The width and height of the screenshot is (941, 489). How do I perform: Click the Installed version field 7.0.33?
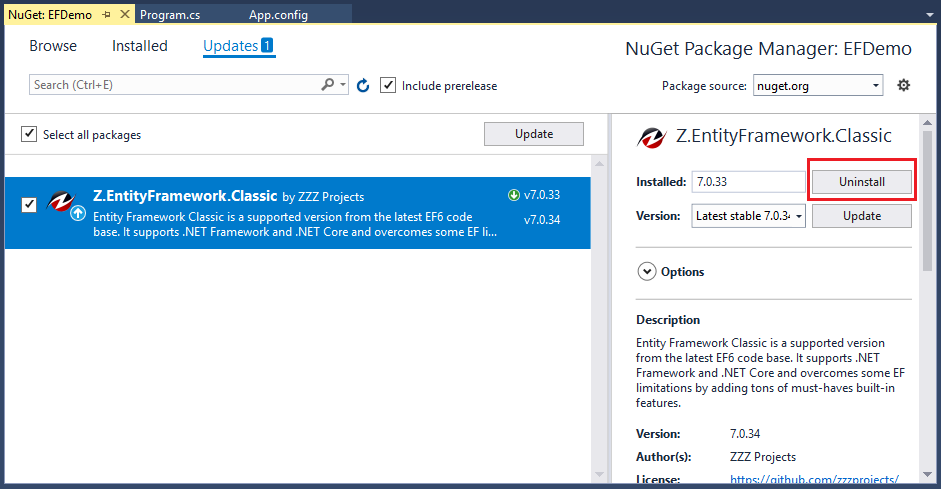point(748,182)
